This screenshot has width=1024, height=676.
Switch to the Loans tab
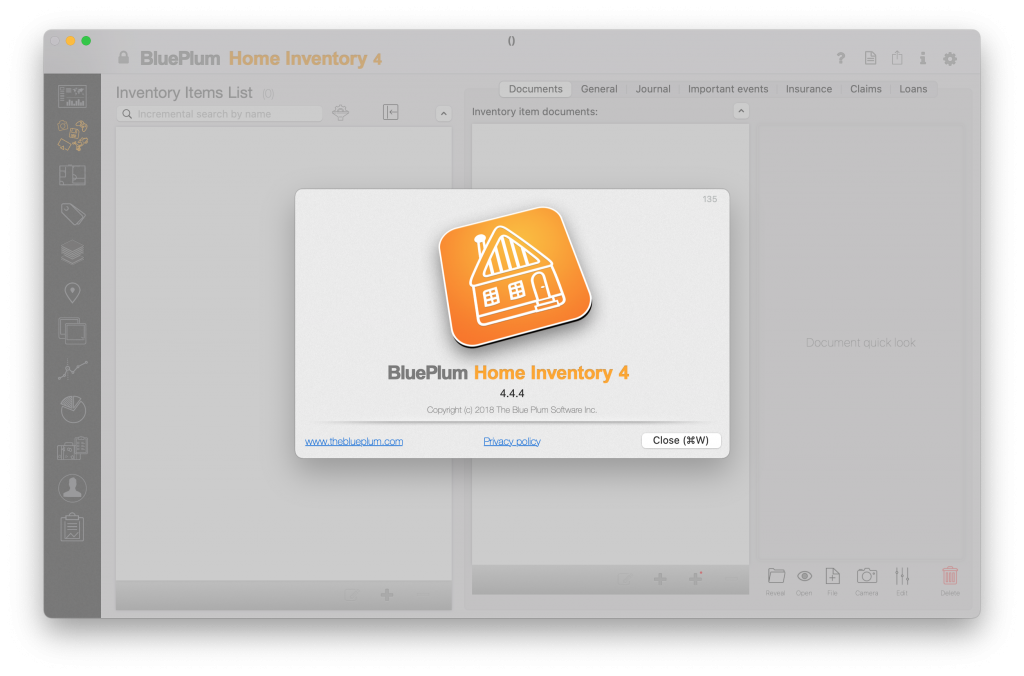coord(913,89)
